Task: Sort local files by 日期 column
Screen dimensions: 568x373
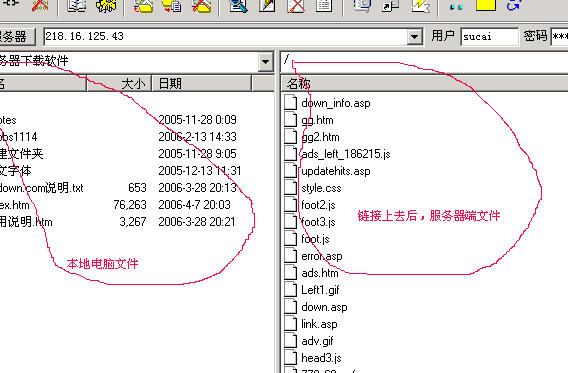Action: [201, 84]
